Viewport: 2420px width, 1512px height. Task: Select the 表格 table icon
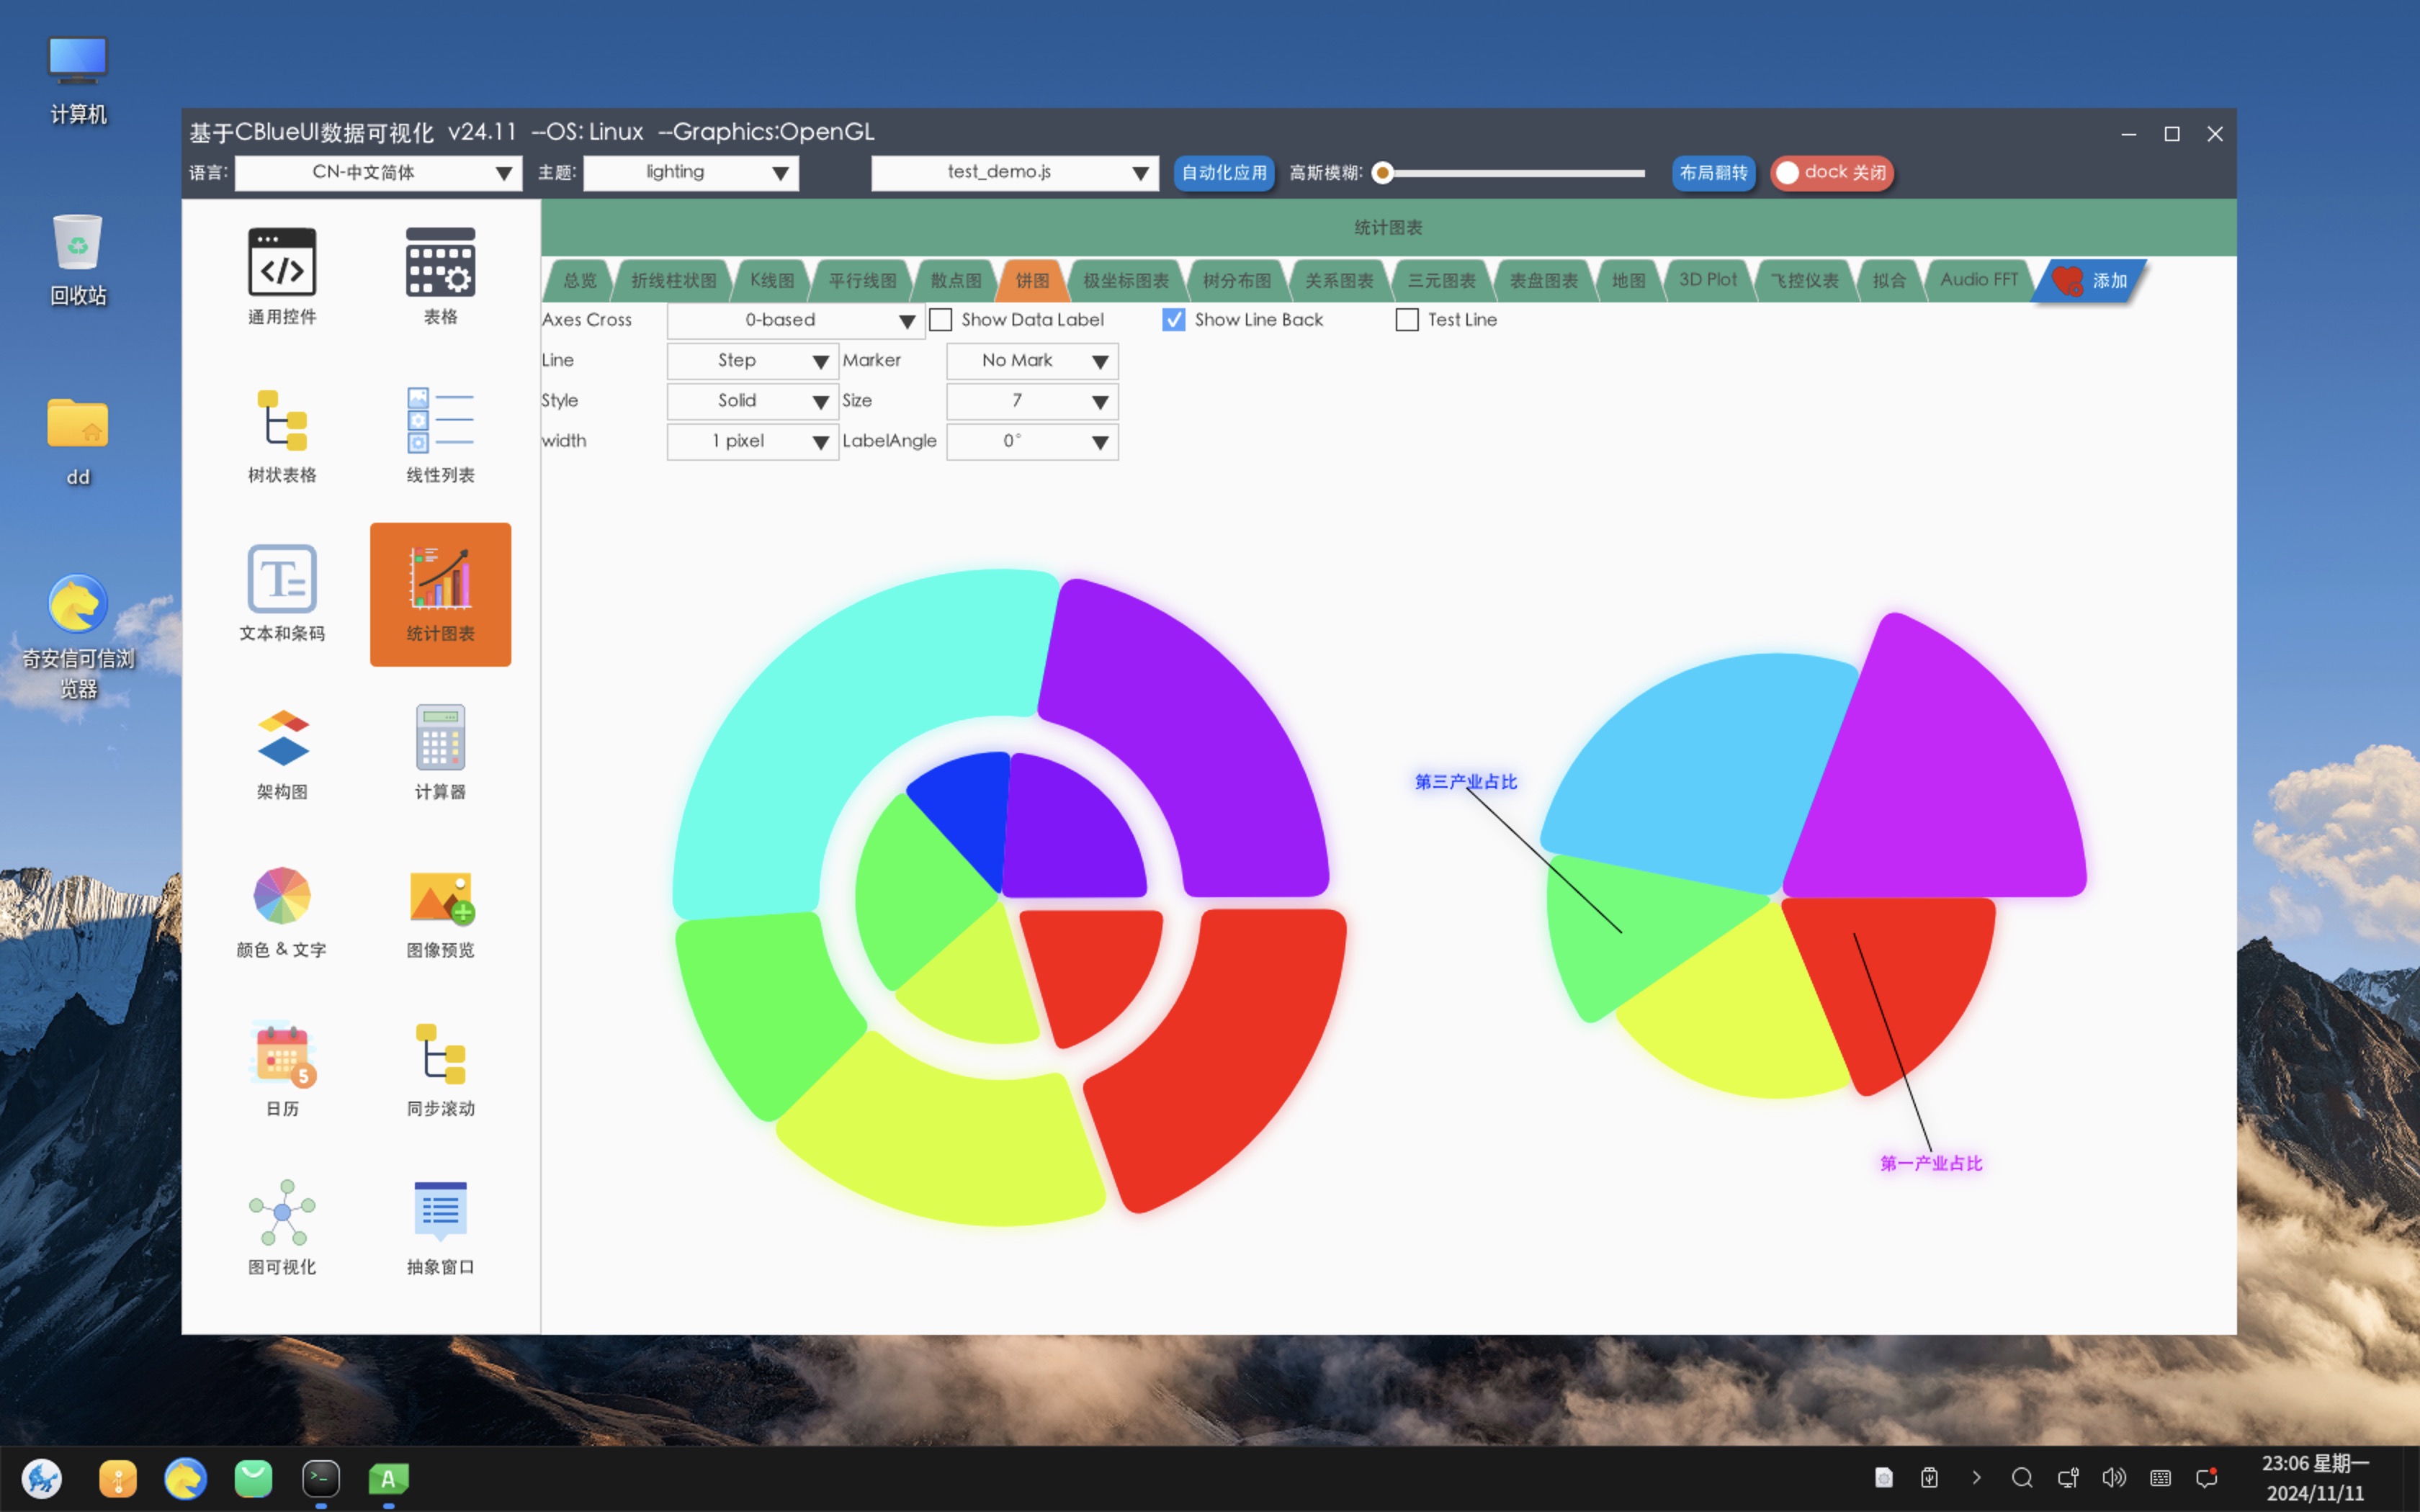pos(440,263)
